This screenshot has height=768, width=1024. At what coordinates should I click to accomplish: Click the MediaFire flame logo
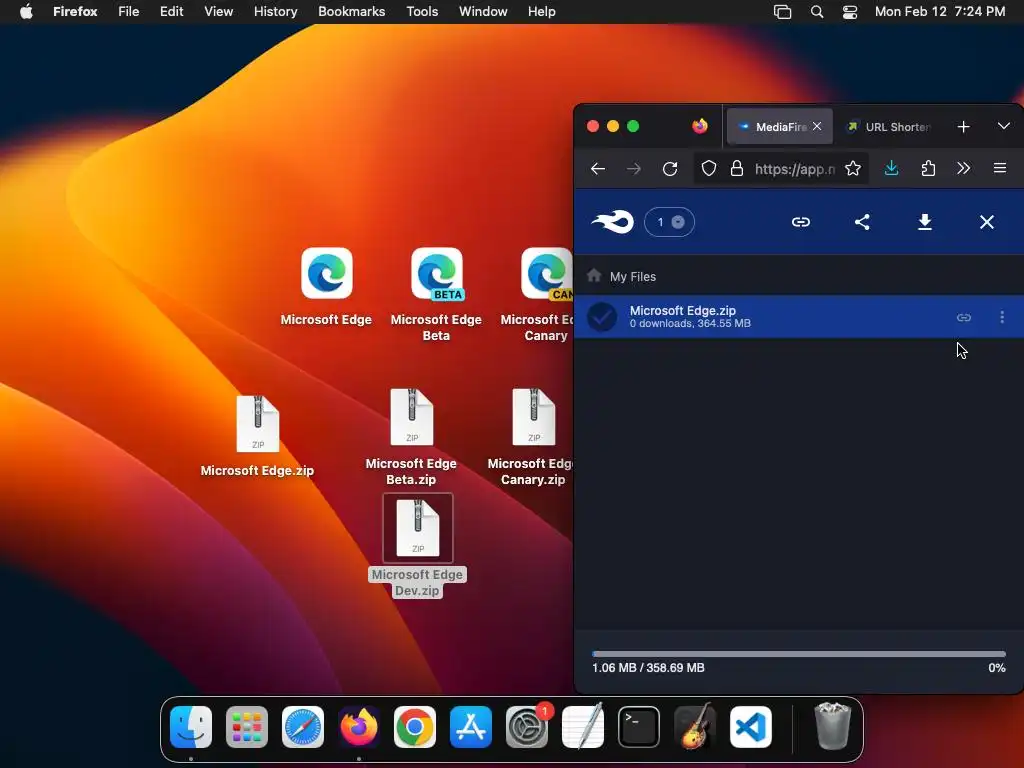point(613,222)
